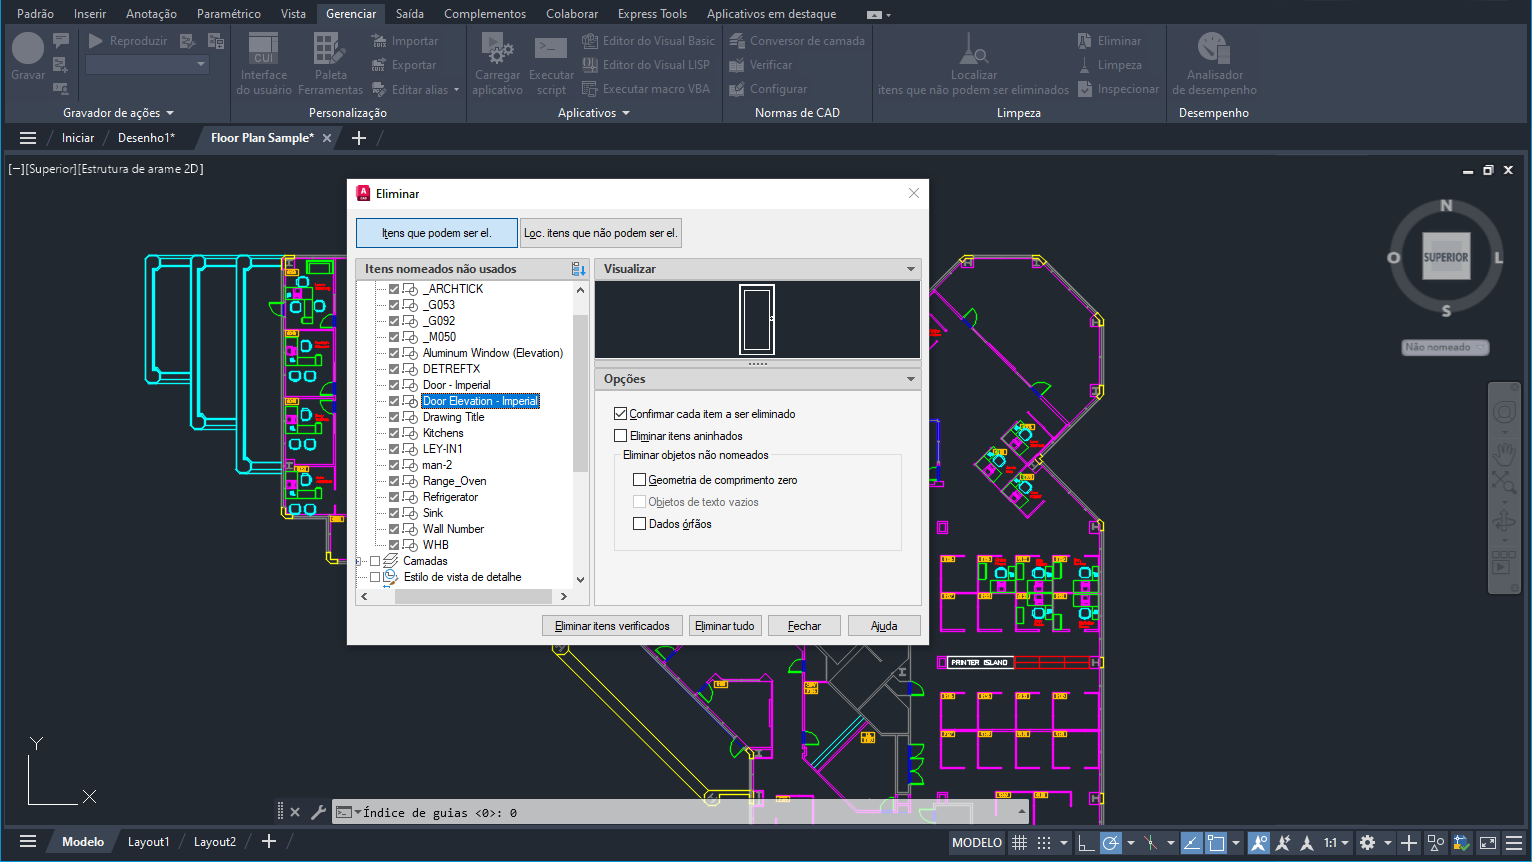Screen dimensions: 1532x862
Task: Click the command line wrench icon
Action: click(x=318, y=812)
